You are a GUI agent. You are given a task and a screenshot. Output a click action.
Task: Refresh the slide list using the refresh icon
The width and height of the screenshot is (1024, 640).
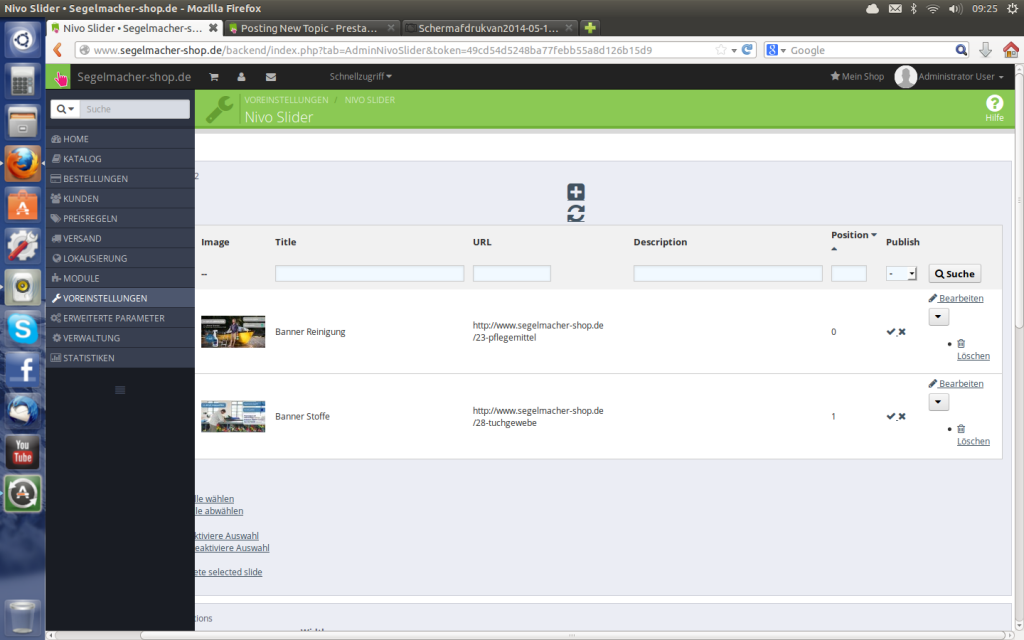click(x=575, y=212)
